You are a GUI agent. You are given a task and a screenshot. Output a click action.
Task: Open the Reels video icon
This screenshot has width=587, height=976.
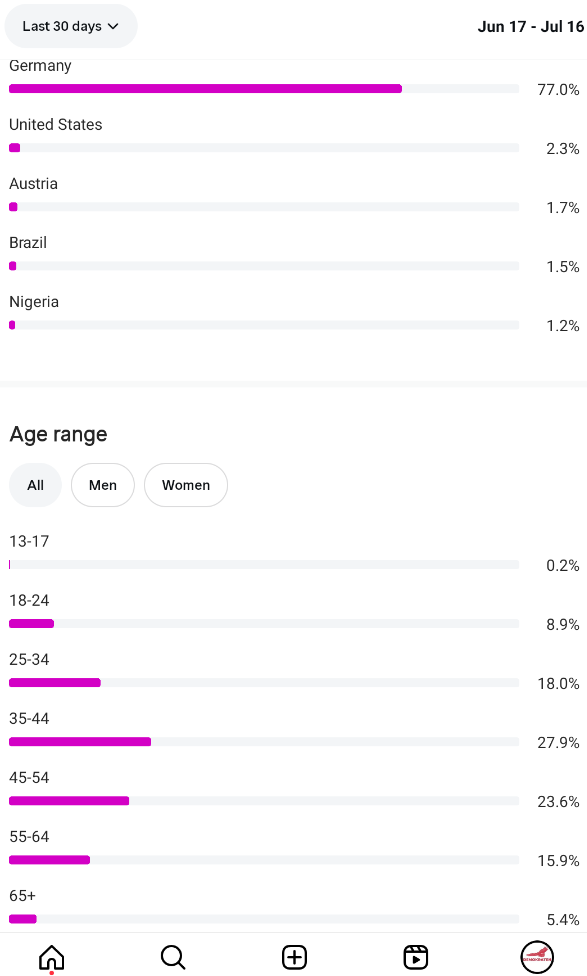tap(415, 957)
